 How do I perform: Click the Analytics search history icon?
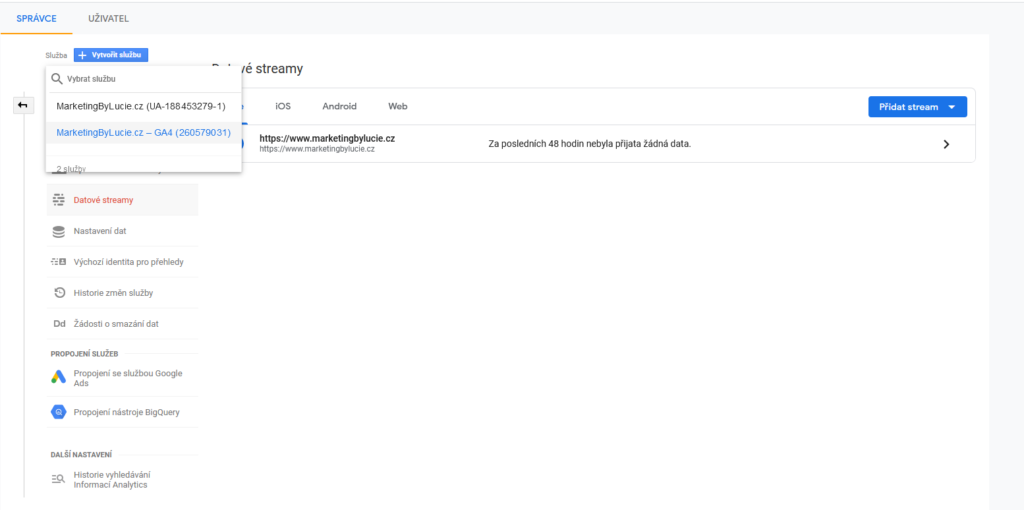point(59,479)
